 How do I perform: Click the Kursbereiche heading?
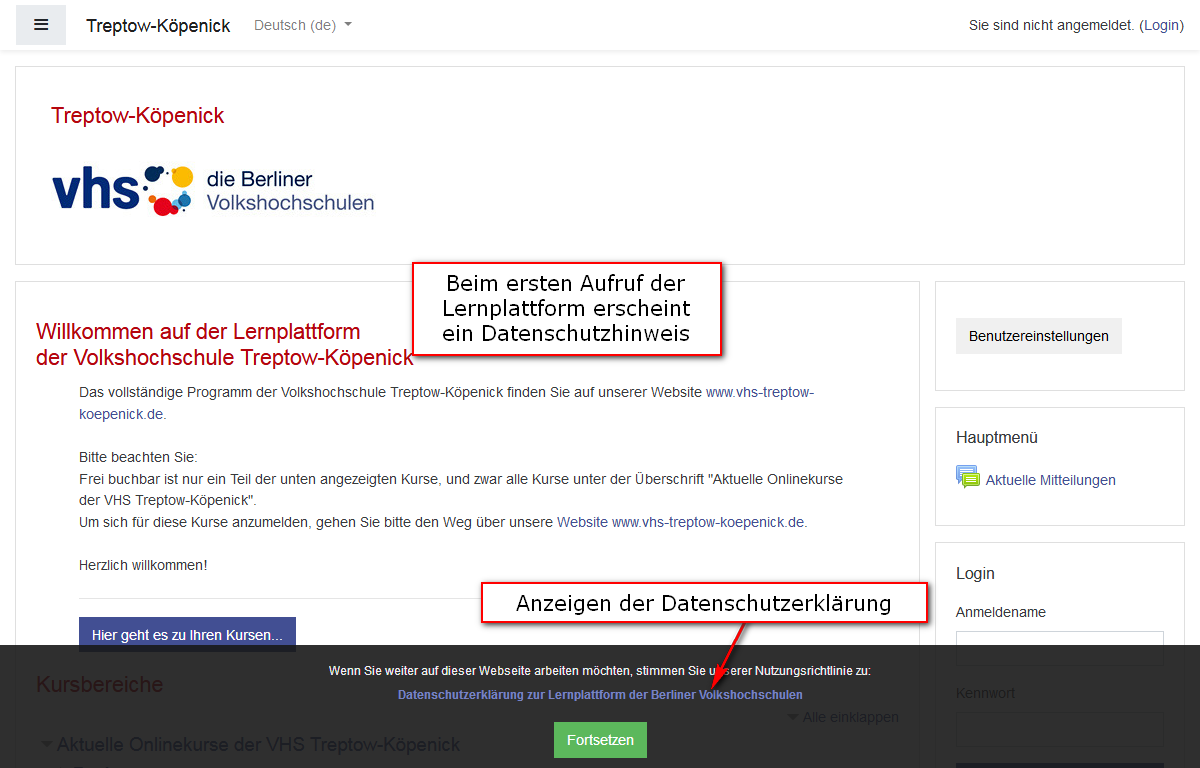pos(99,684)
